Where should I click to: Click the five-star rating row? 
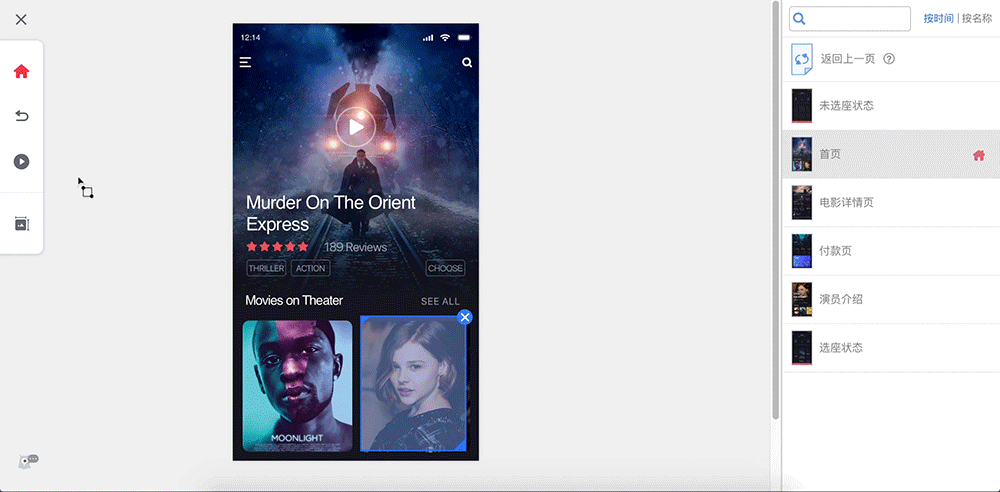coord(277,246)
